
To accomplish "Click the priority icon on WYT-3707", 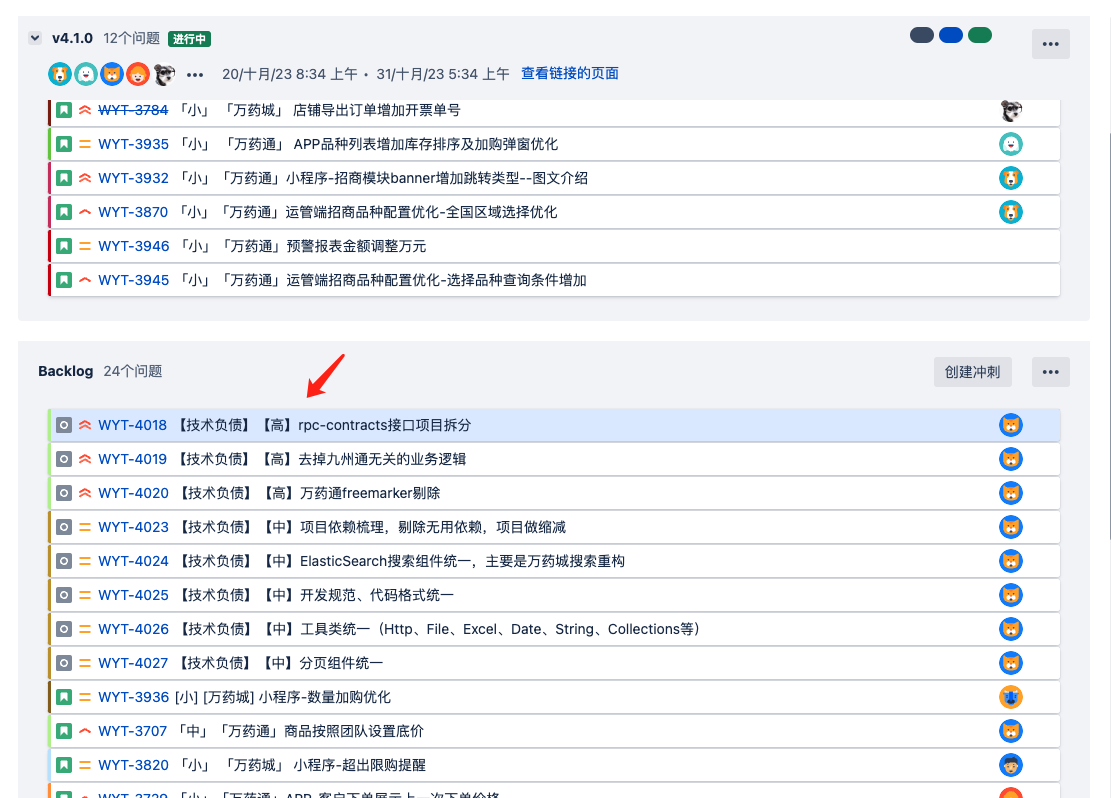I will point(85,731).
